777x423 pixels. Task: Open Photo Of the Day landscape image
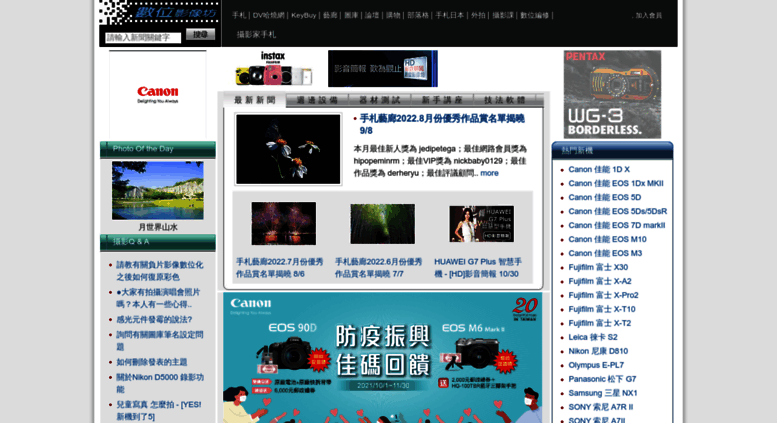click(x=158, y=190)
